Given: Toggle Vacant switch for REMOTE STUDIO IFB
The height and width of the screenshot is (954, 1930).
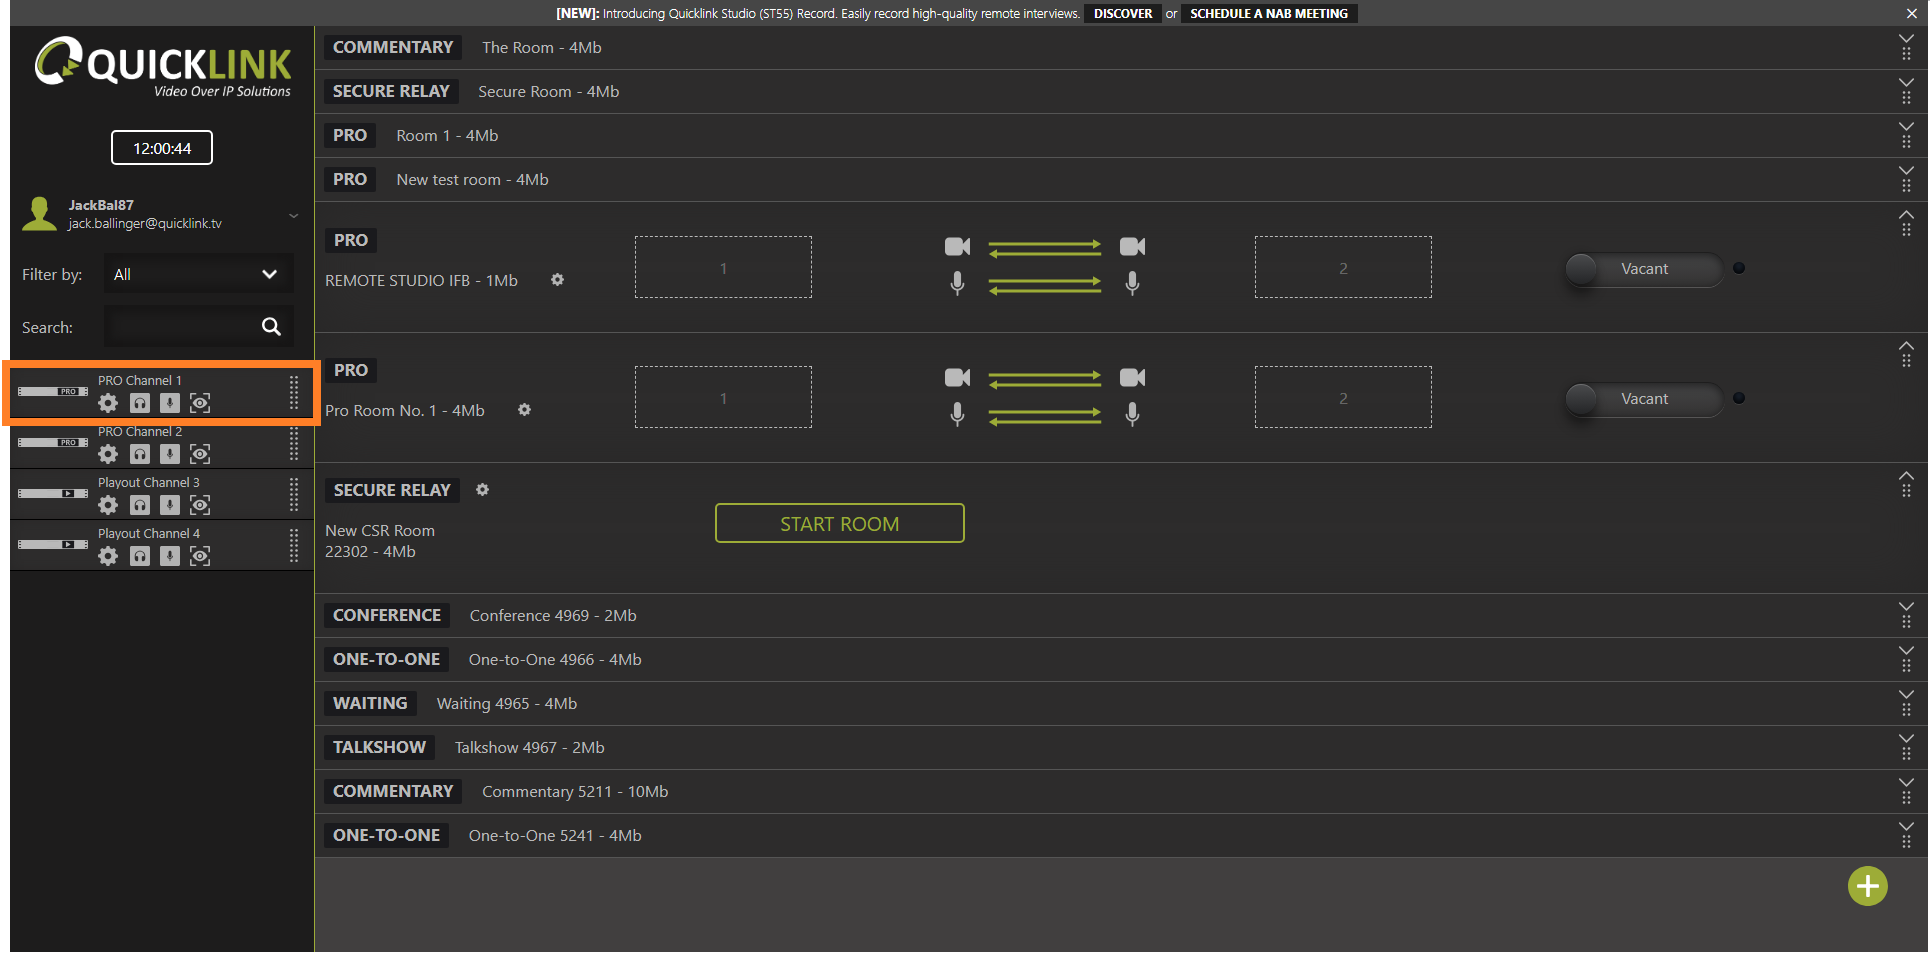Looking at the screenshot, I should pyautogui.click(x=1644, y=269).
